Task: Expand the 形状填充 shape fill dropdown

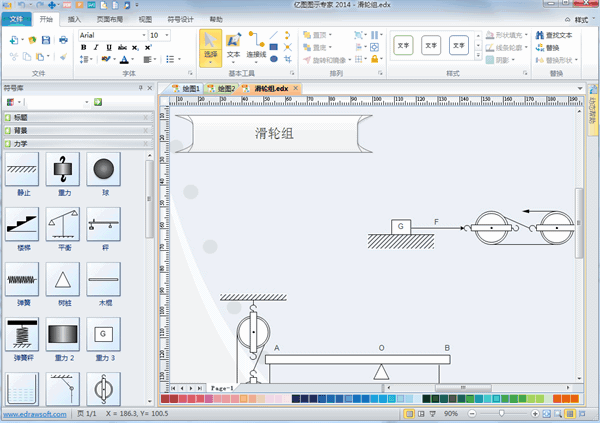Action: click(526, 35)
